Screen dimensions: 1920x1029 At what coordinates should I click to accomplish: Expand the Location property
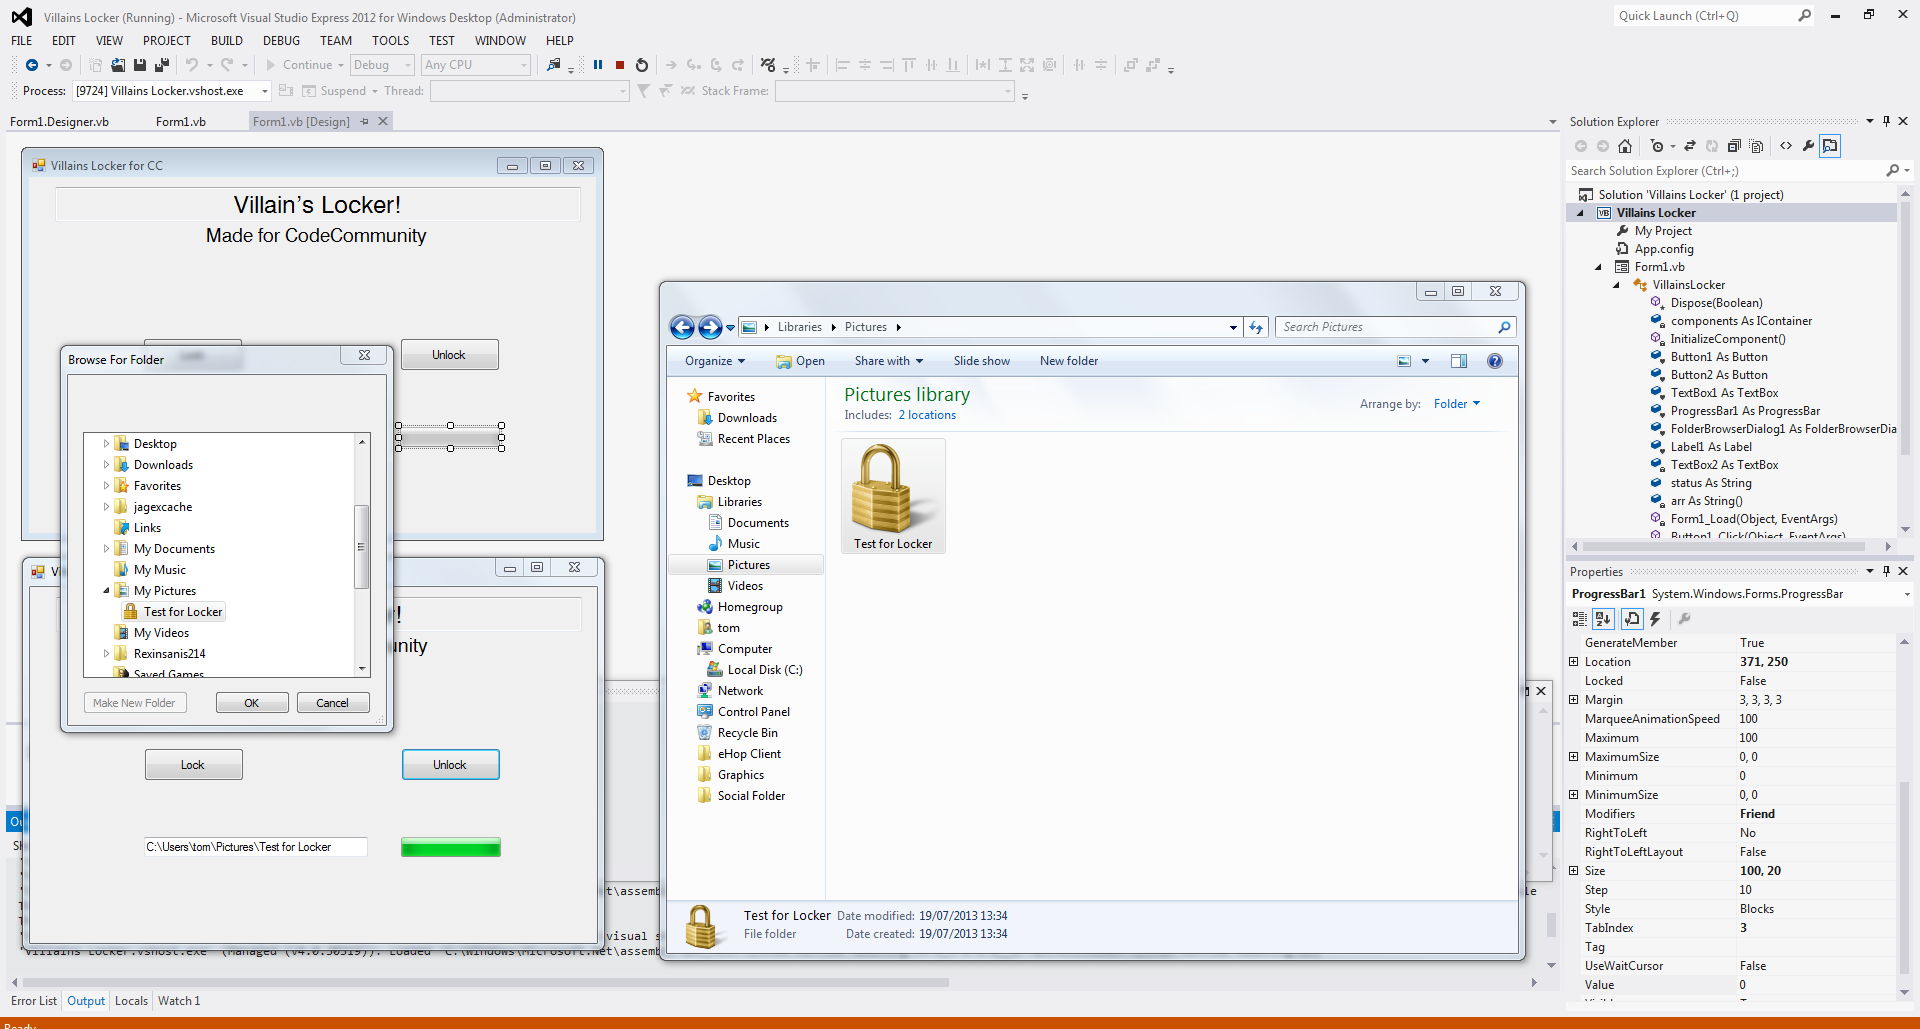[1574, 662]
